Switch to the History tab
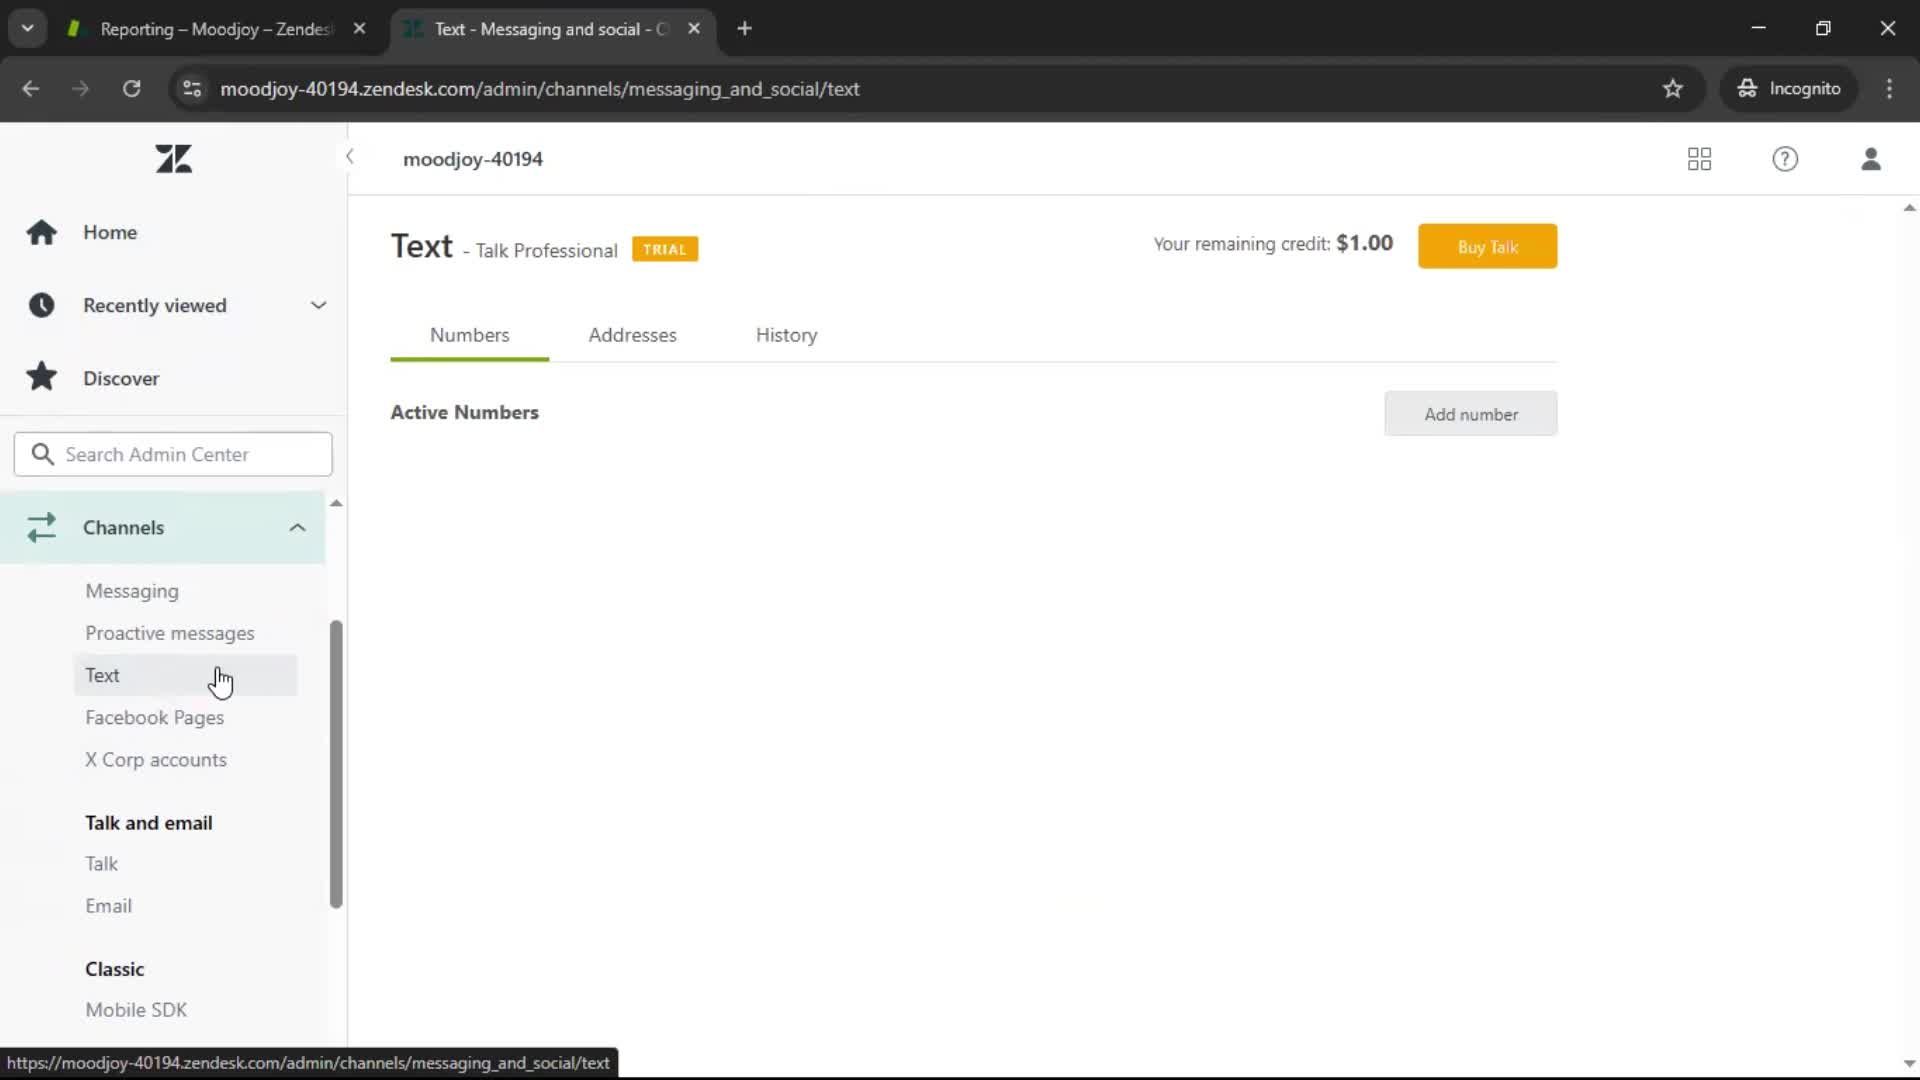1920x1080 pixels. tap(786, 335)
